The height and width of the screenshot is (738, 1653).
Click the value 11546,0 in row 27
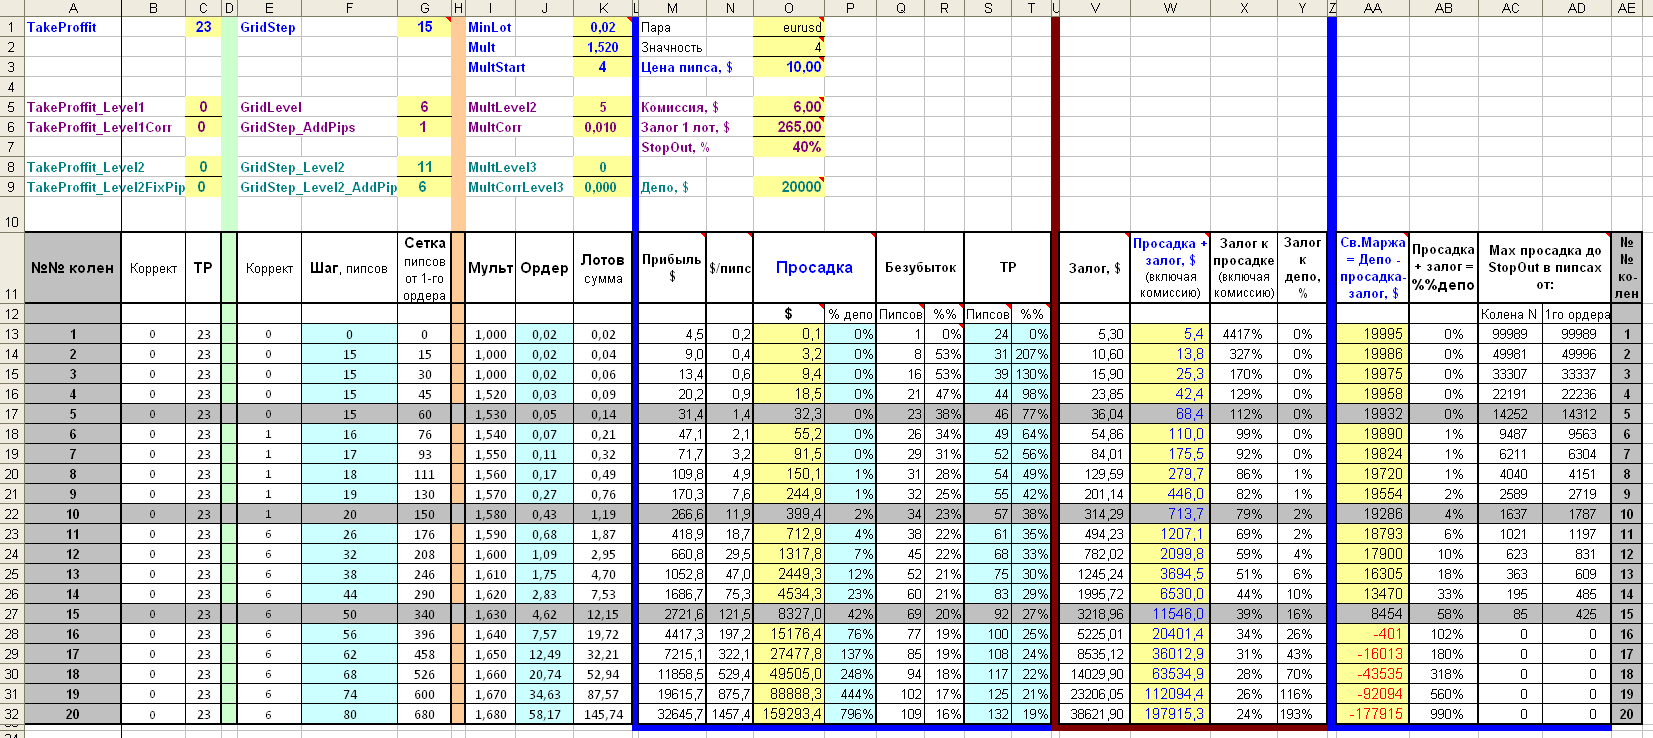coord(1171,614)
